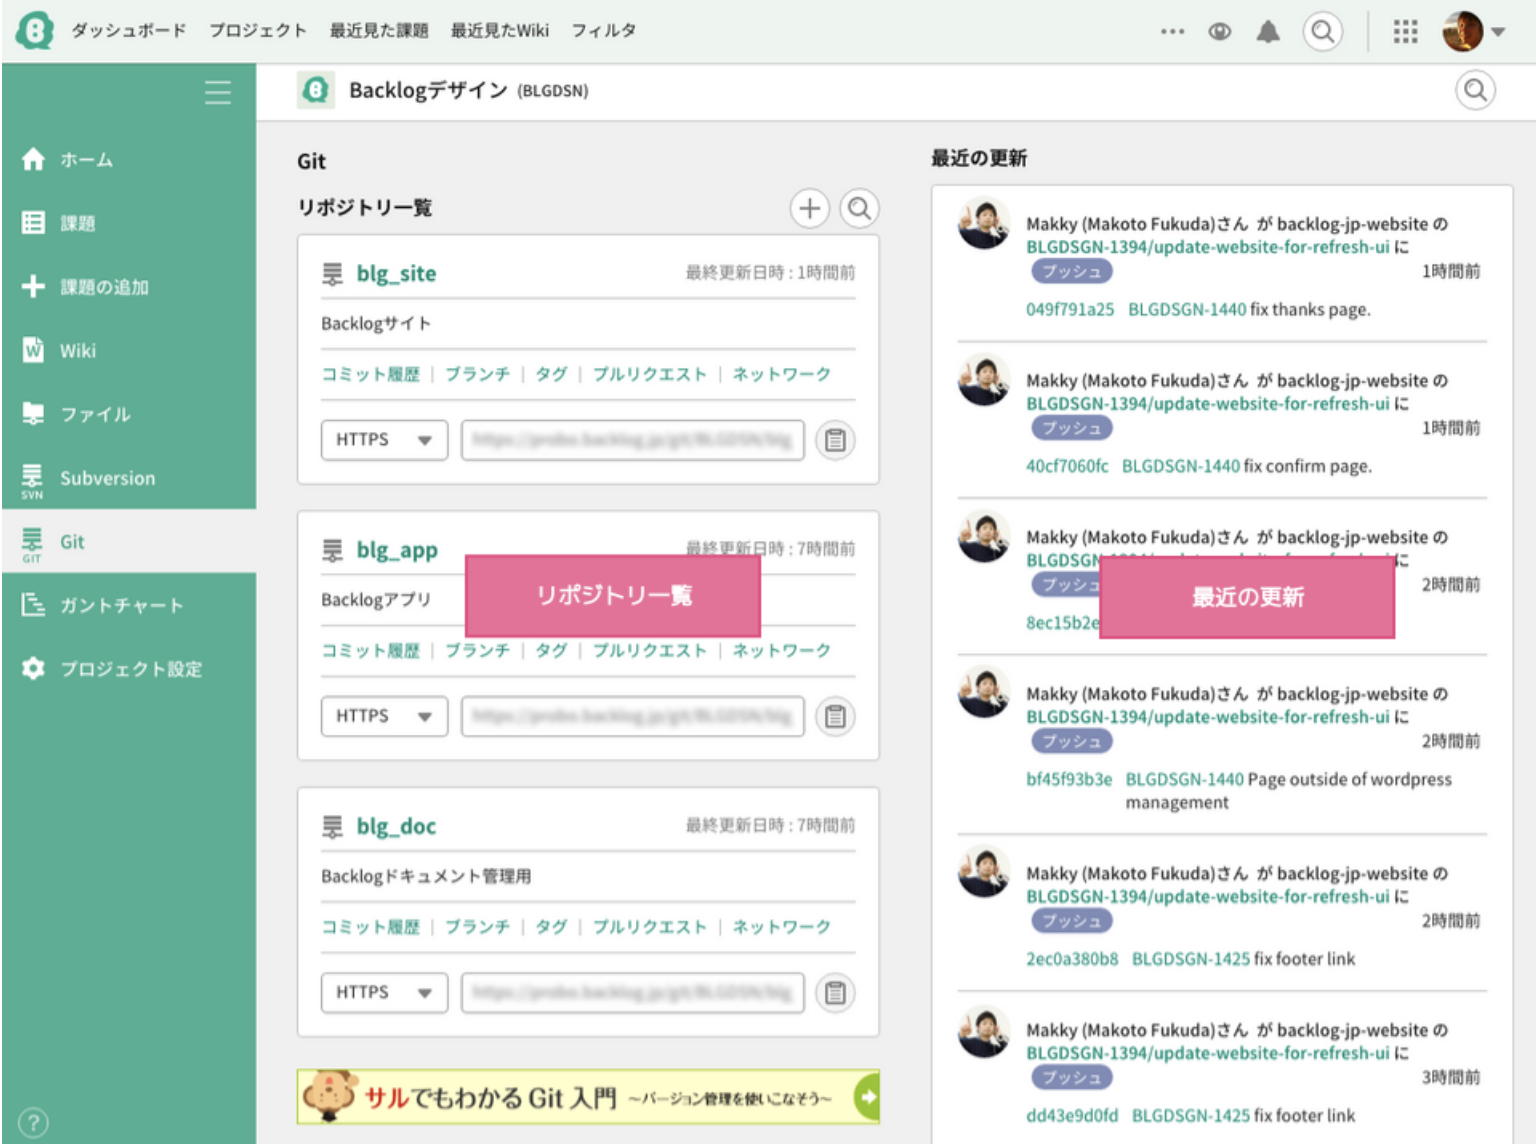Open commit 2ec0a380b8

pyautogui.click(x=1072, y=959)
